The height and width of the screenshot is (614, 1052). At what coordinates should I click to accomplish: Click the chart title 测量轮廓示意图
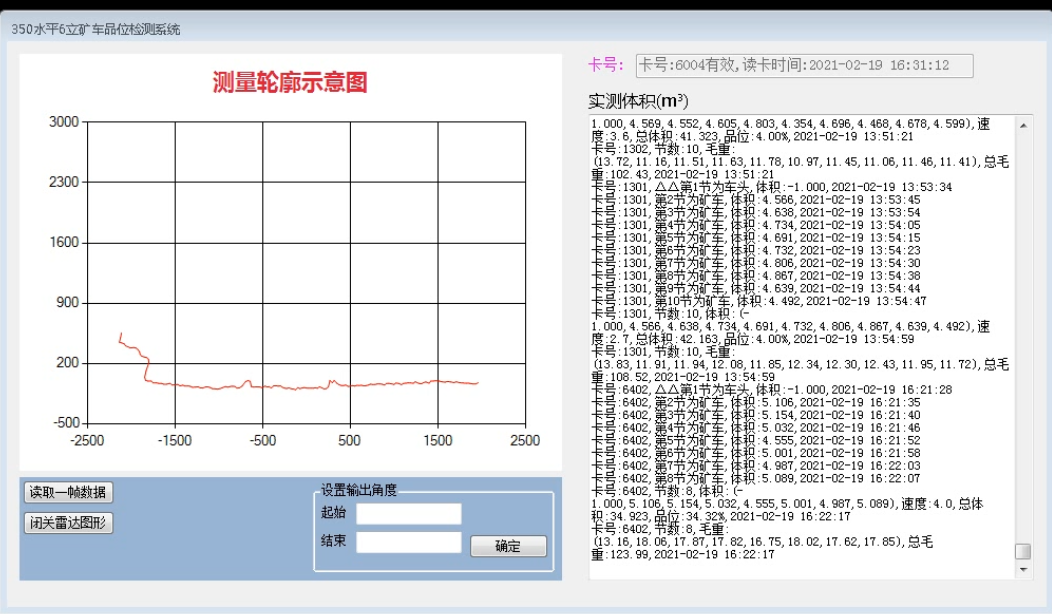pyautogui.click(x=290, y=83)
